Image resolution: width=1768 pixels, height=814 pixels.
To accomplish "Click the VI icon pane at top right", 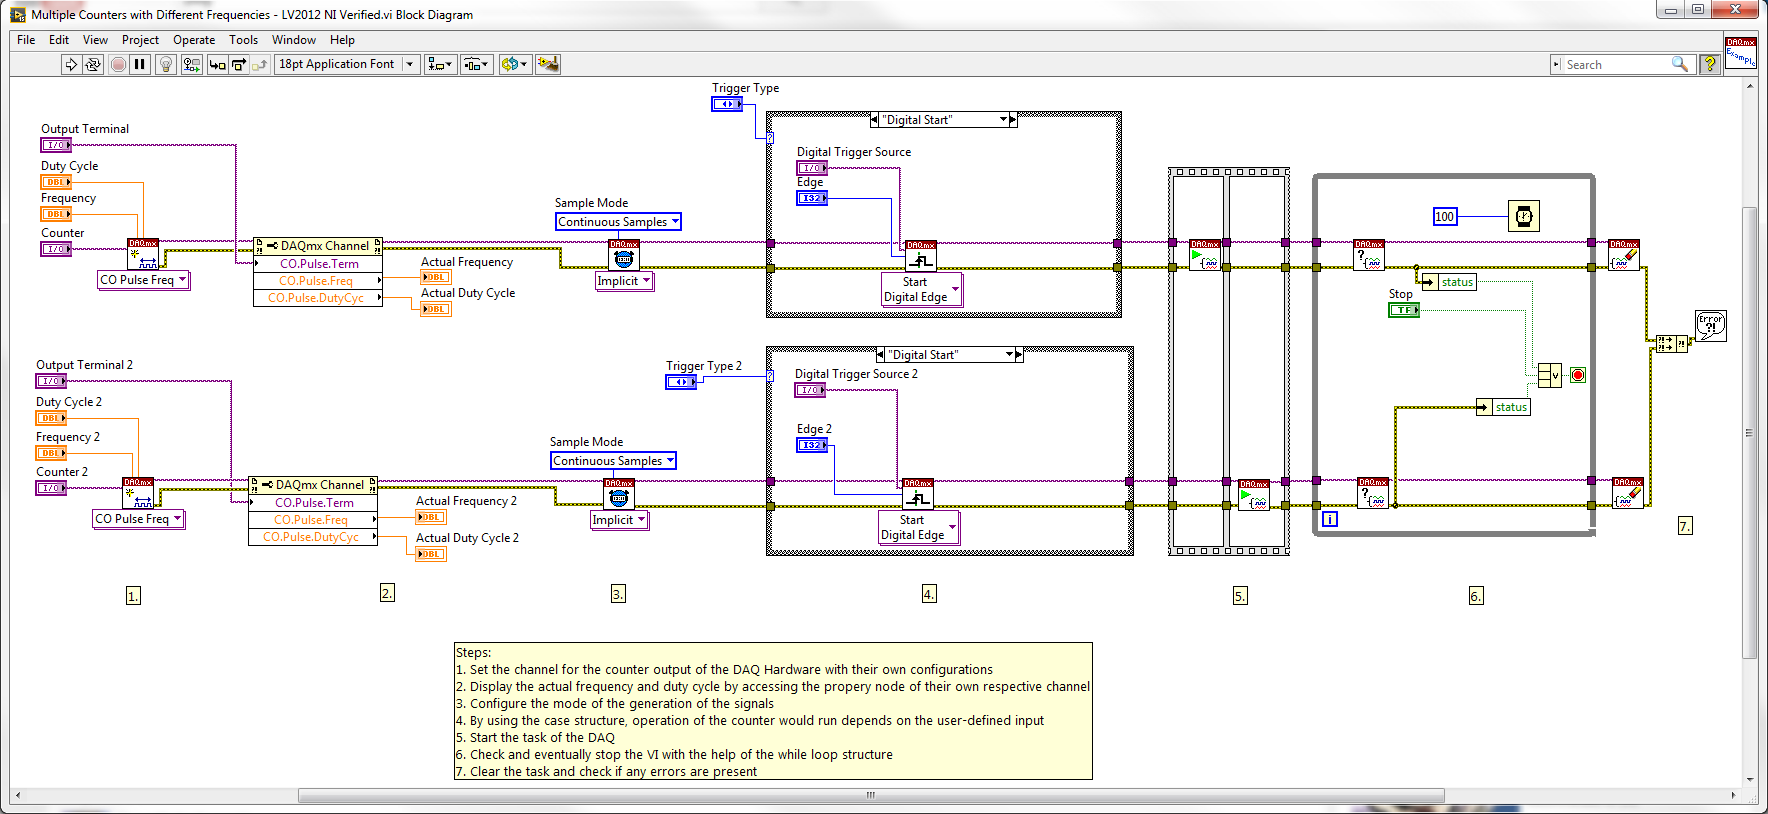I will 1740,52.
